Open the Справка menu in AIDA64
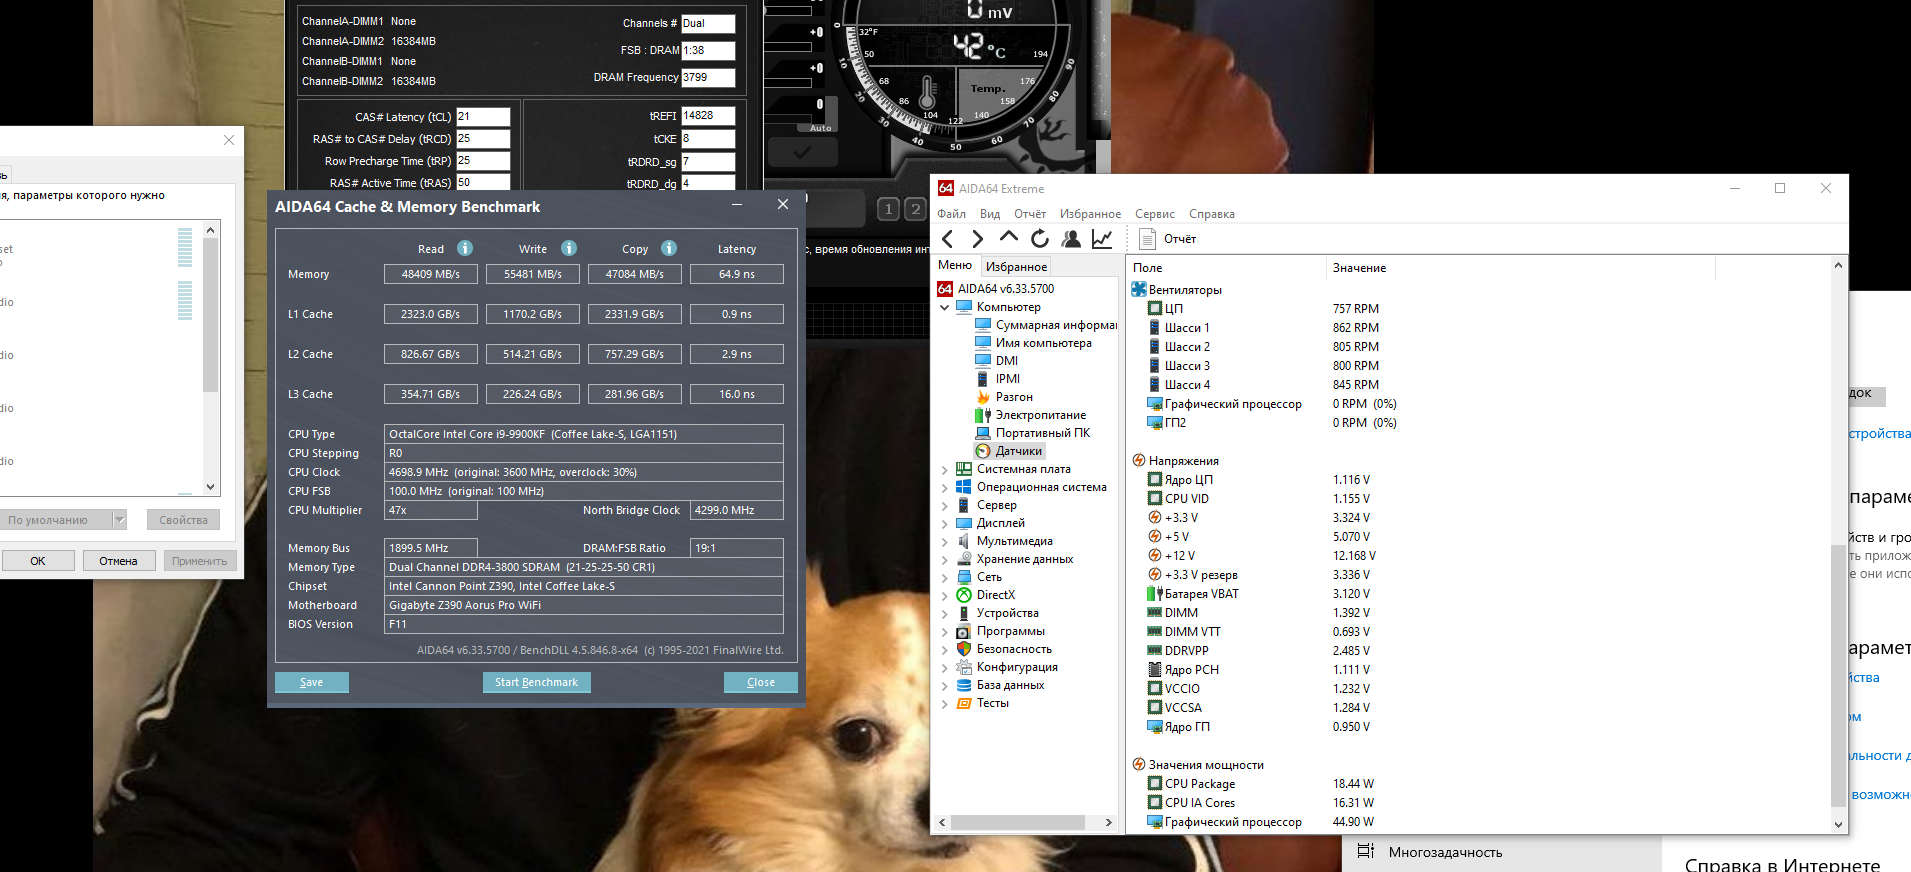Screen dimensions: 1911x872 [1212, 214]
